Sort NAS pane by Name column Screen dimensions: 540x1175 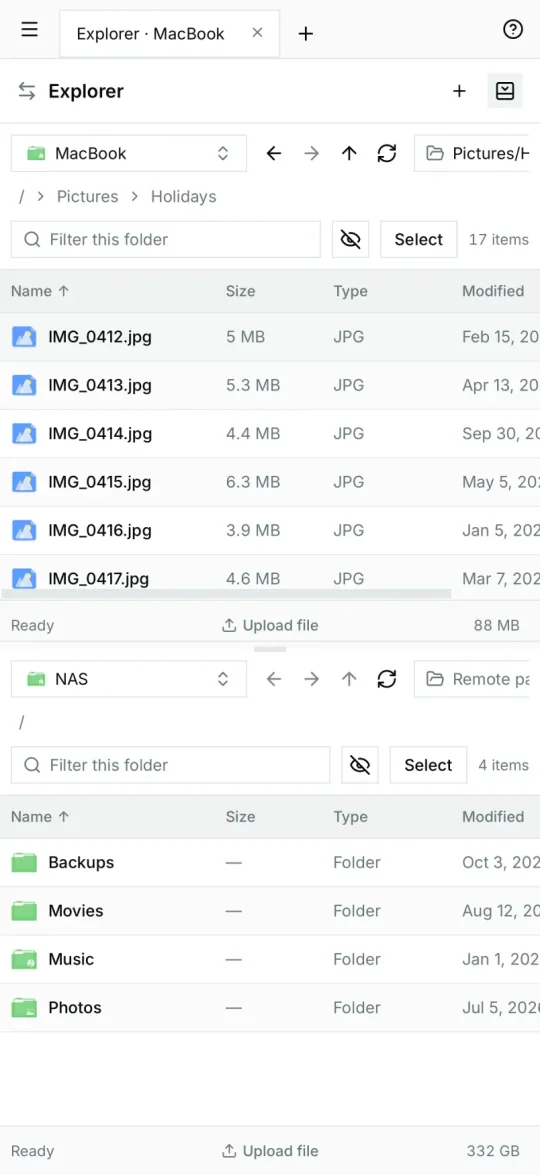coord(40,817)
